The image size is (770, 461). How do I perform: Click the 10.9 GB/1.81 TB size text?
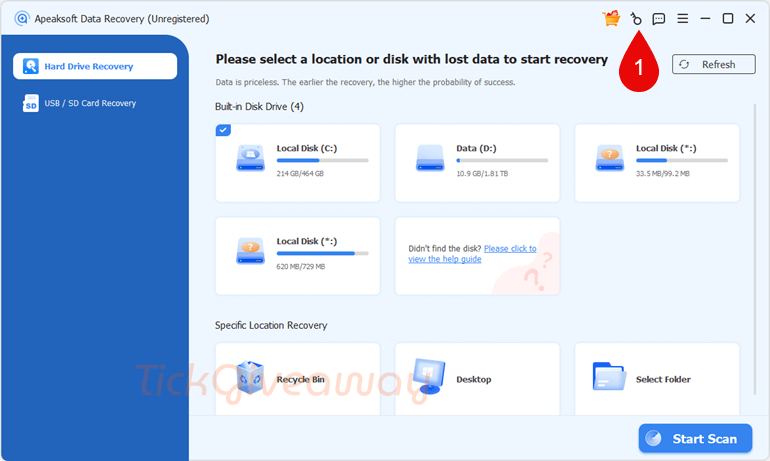(482, 174)
